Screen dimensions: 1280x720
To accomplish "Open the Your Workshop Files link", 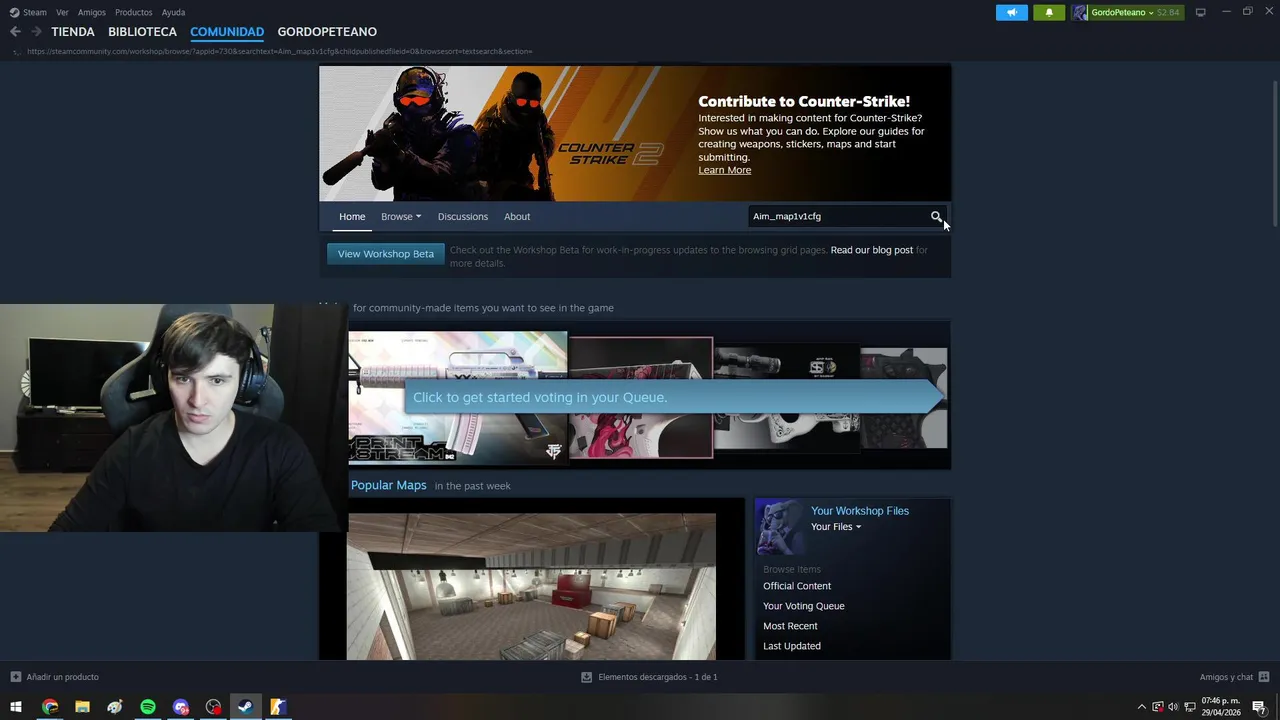I will tap(860, 511).
